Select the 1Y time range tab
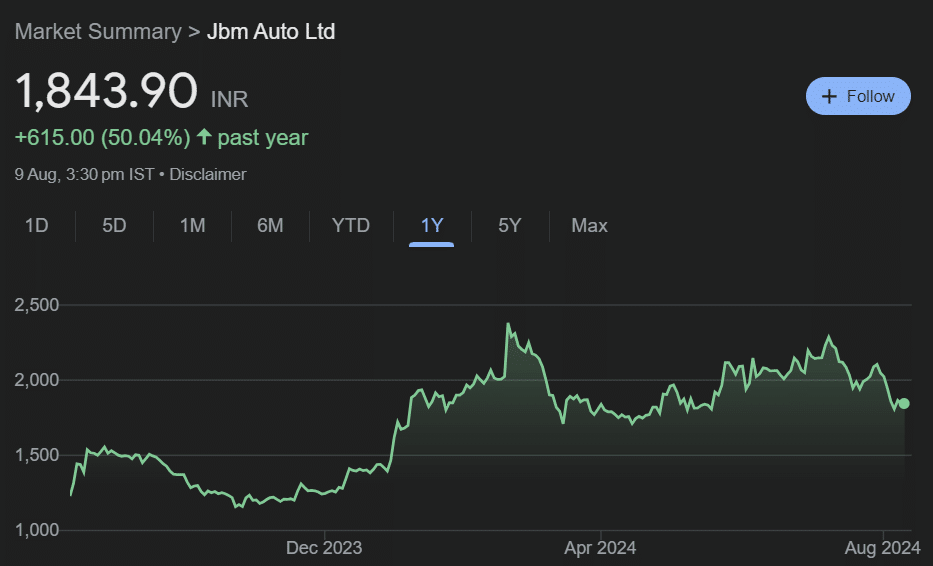This screenshot has height=566, width=933. pos(432,226)
